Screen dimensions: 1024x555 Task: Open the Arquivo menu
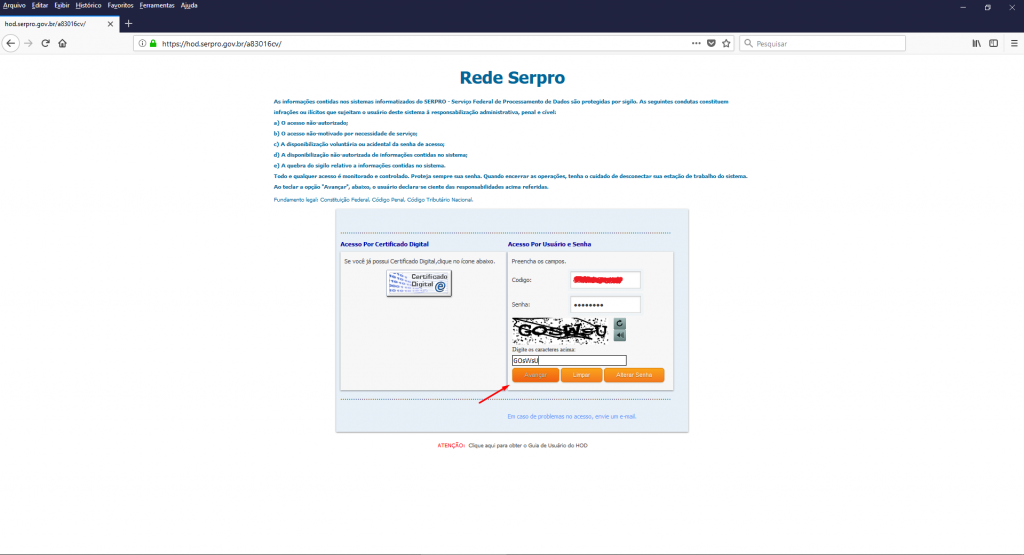coord(14,5)
